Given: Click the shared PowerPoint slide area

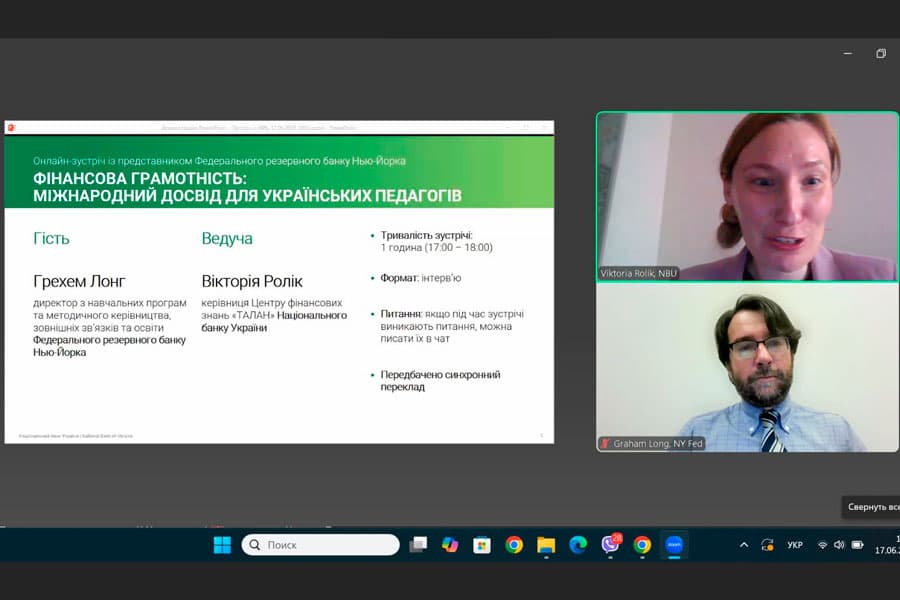Looking at the screenshot, I should click(x=279, y=288).
